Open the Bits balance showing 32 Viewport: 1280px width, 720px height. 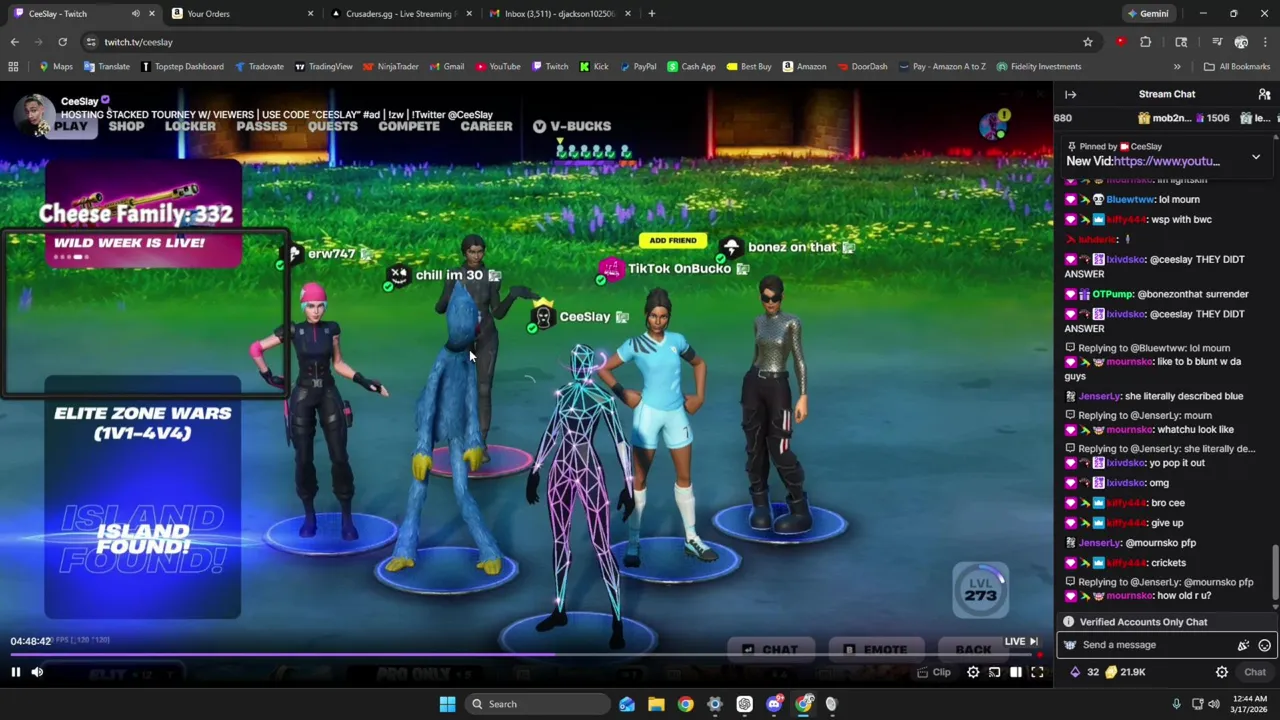pos(1085,672)
